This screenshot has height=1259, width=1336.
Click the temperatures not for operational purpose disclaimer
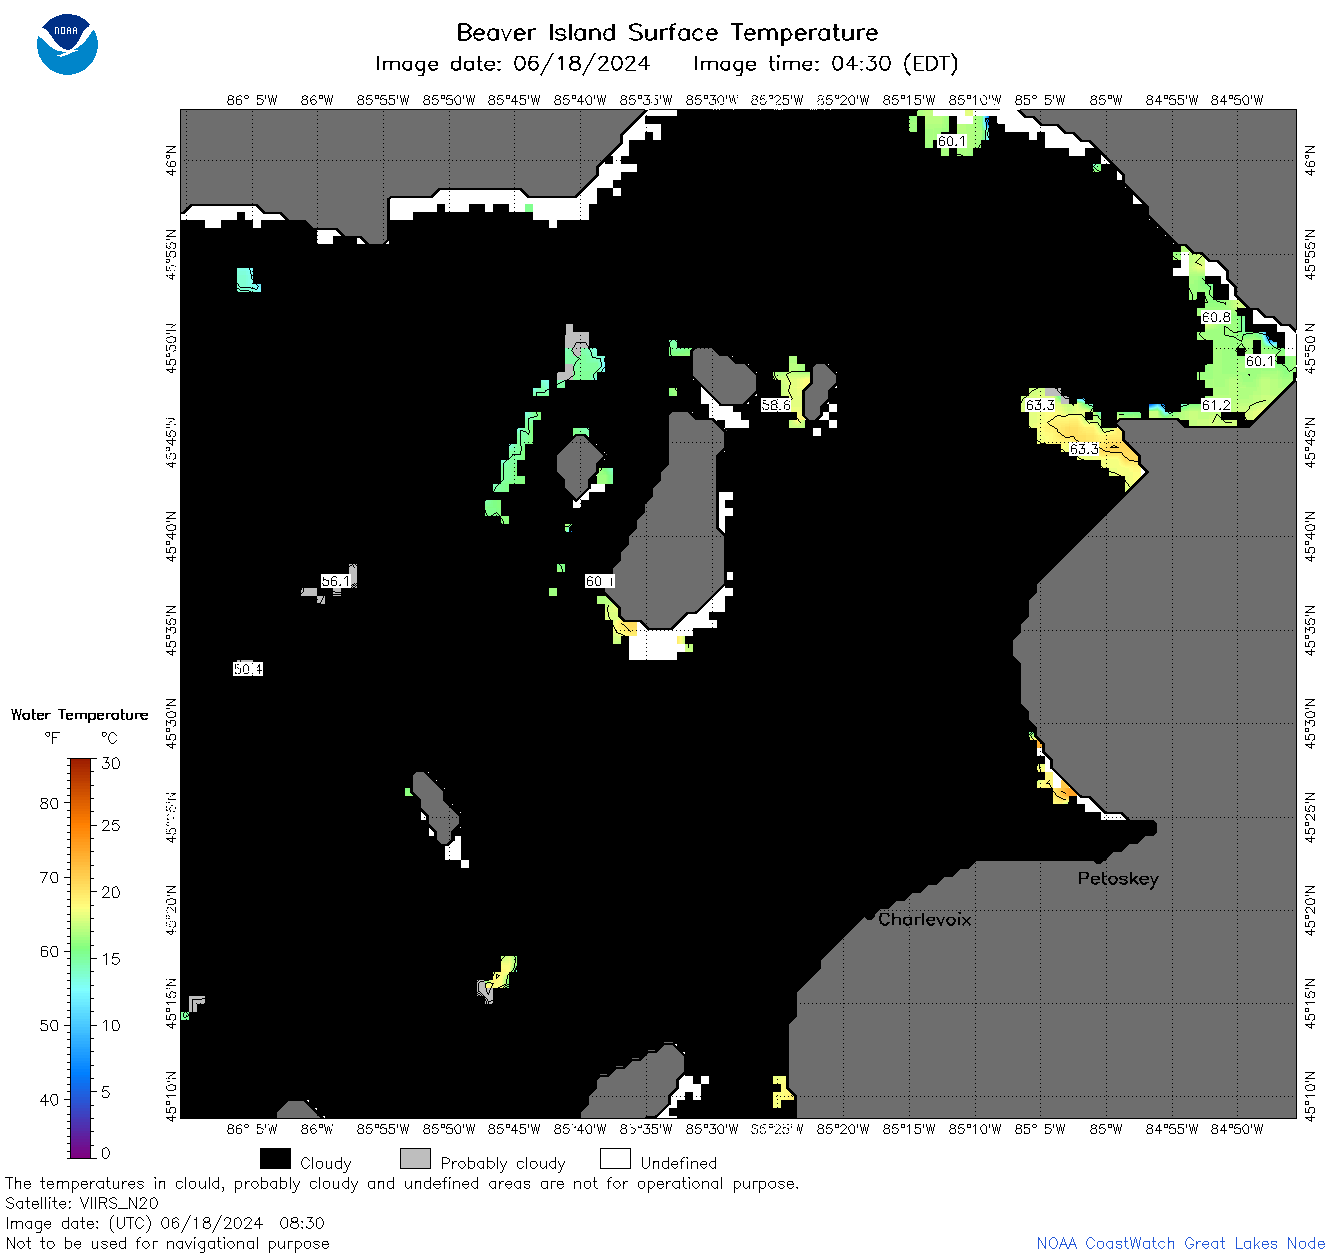point(402,1184)
